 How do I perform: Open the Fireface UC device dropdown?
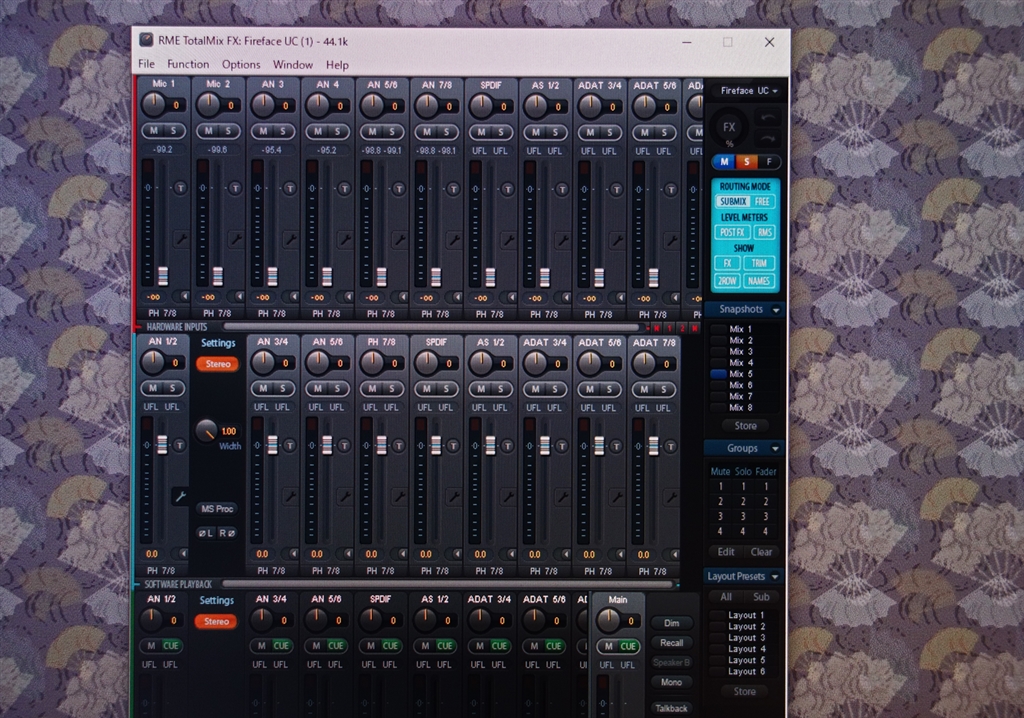tap(749, 91)
